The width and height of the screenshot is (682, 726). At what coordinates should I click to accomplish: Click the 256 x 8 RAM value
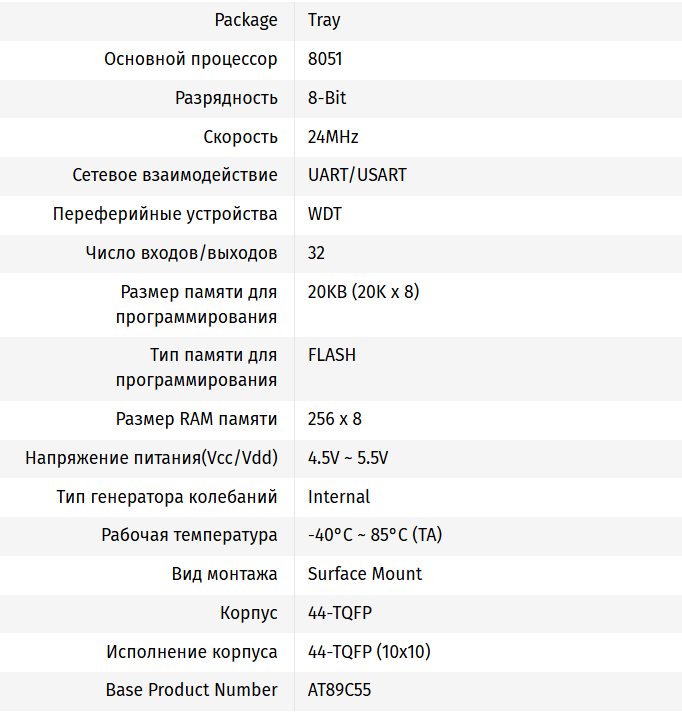(x=335, y=419)
